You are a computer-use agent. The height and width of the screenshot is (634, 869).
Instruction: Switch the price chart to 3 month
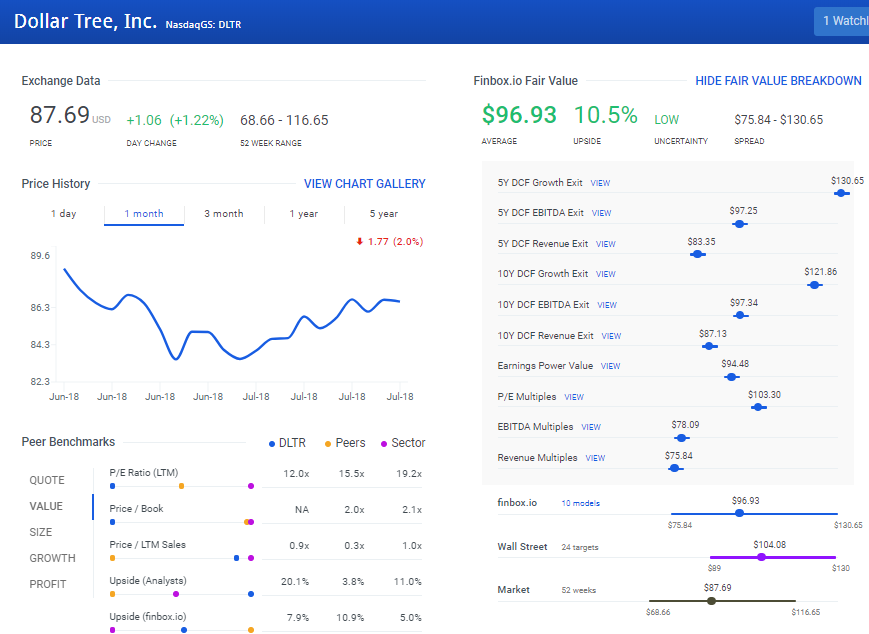224,214
